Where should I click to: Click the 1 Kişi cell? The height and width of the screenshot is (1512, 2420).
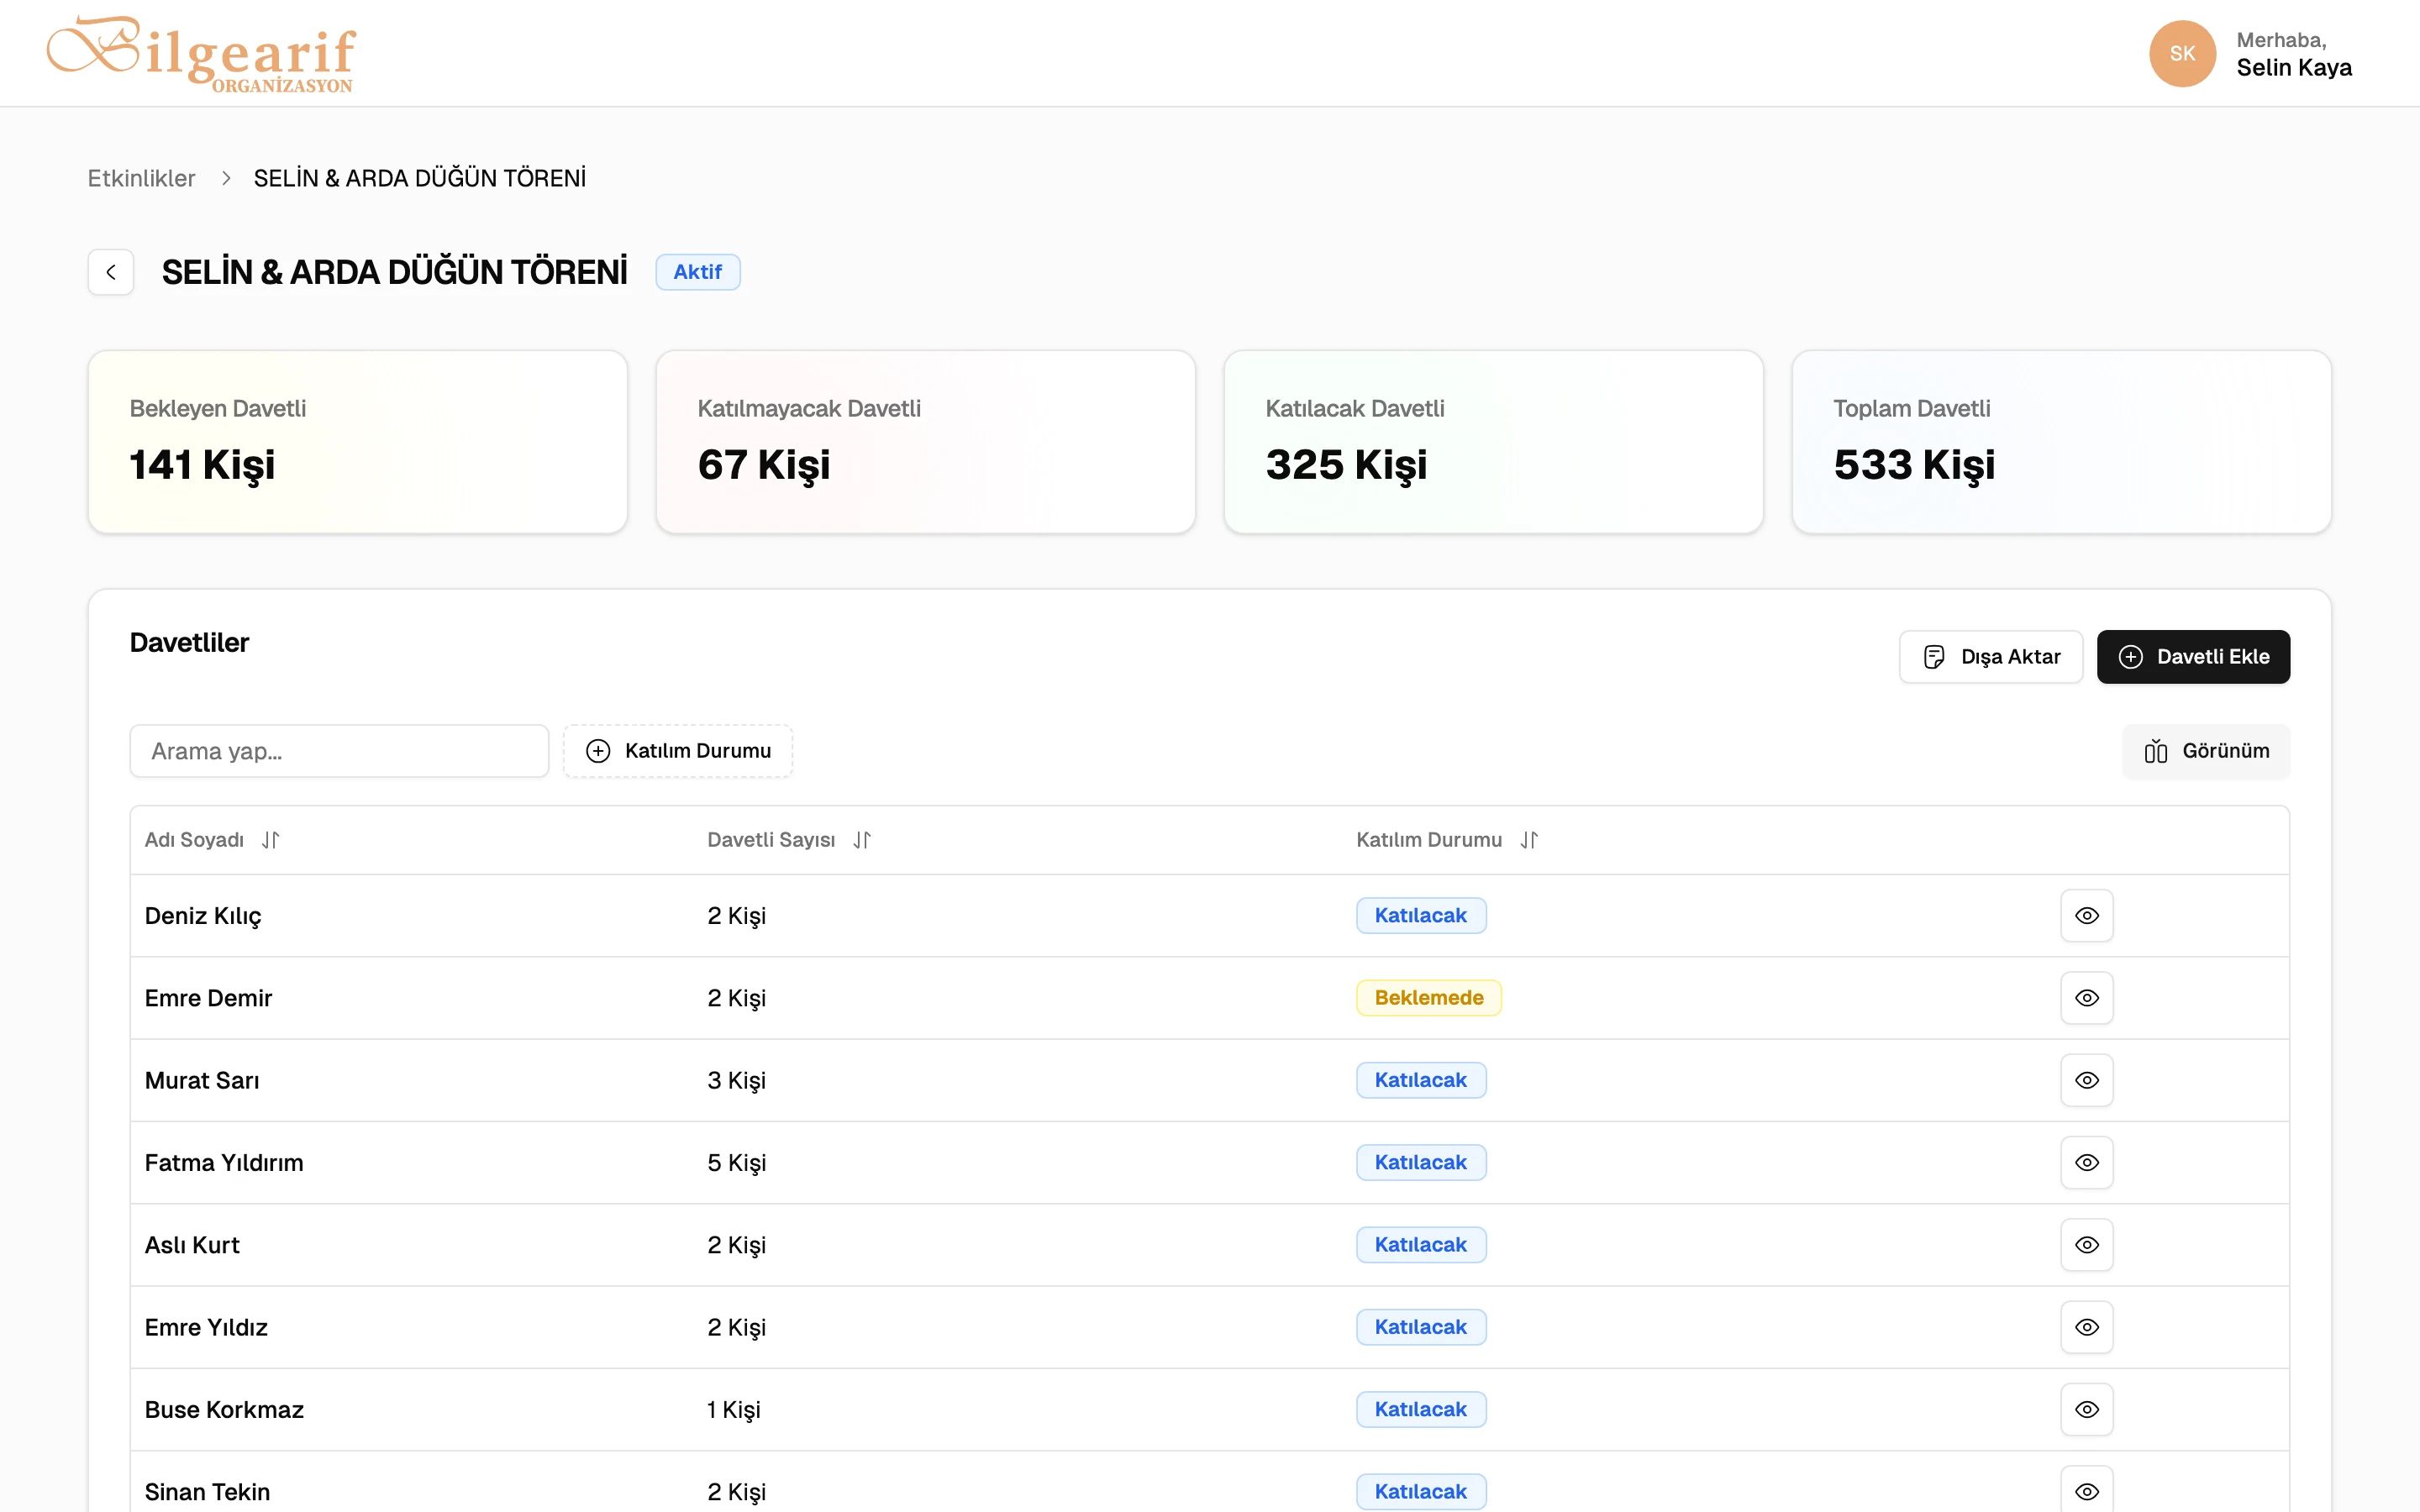pyautogui.click(x=733, y=1410)
